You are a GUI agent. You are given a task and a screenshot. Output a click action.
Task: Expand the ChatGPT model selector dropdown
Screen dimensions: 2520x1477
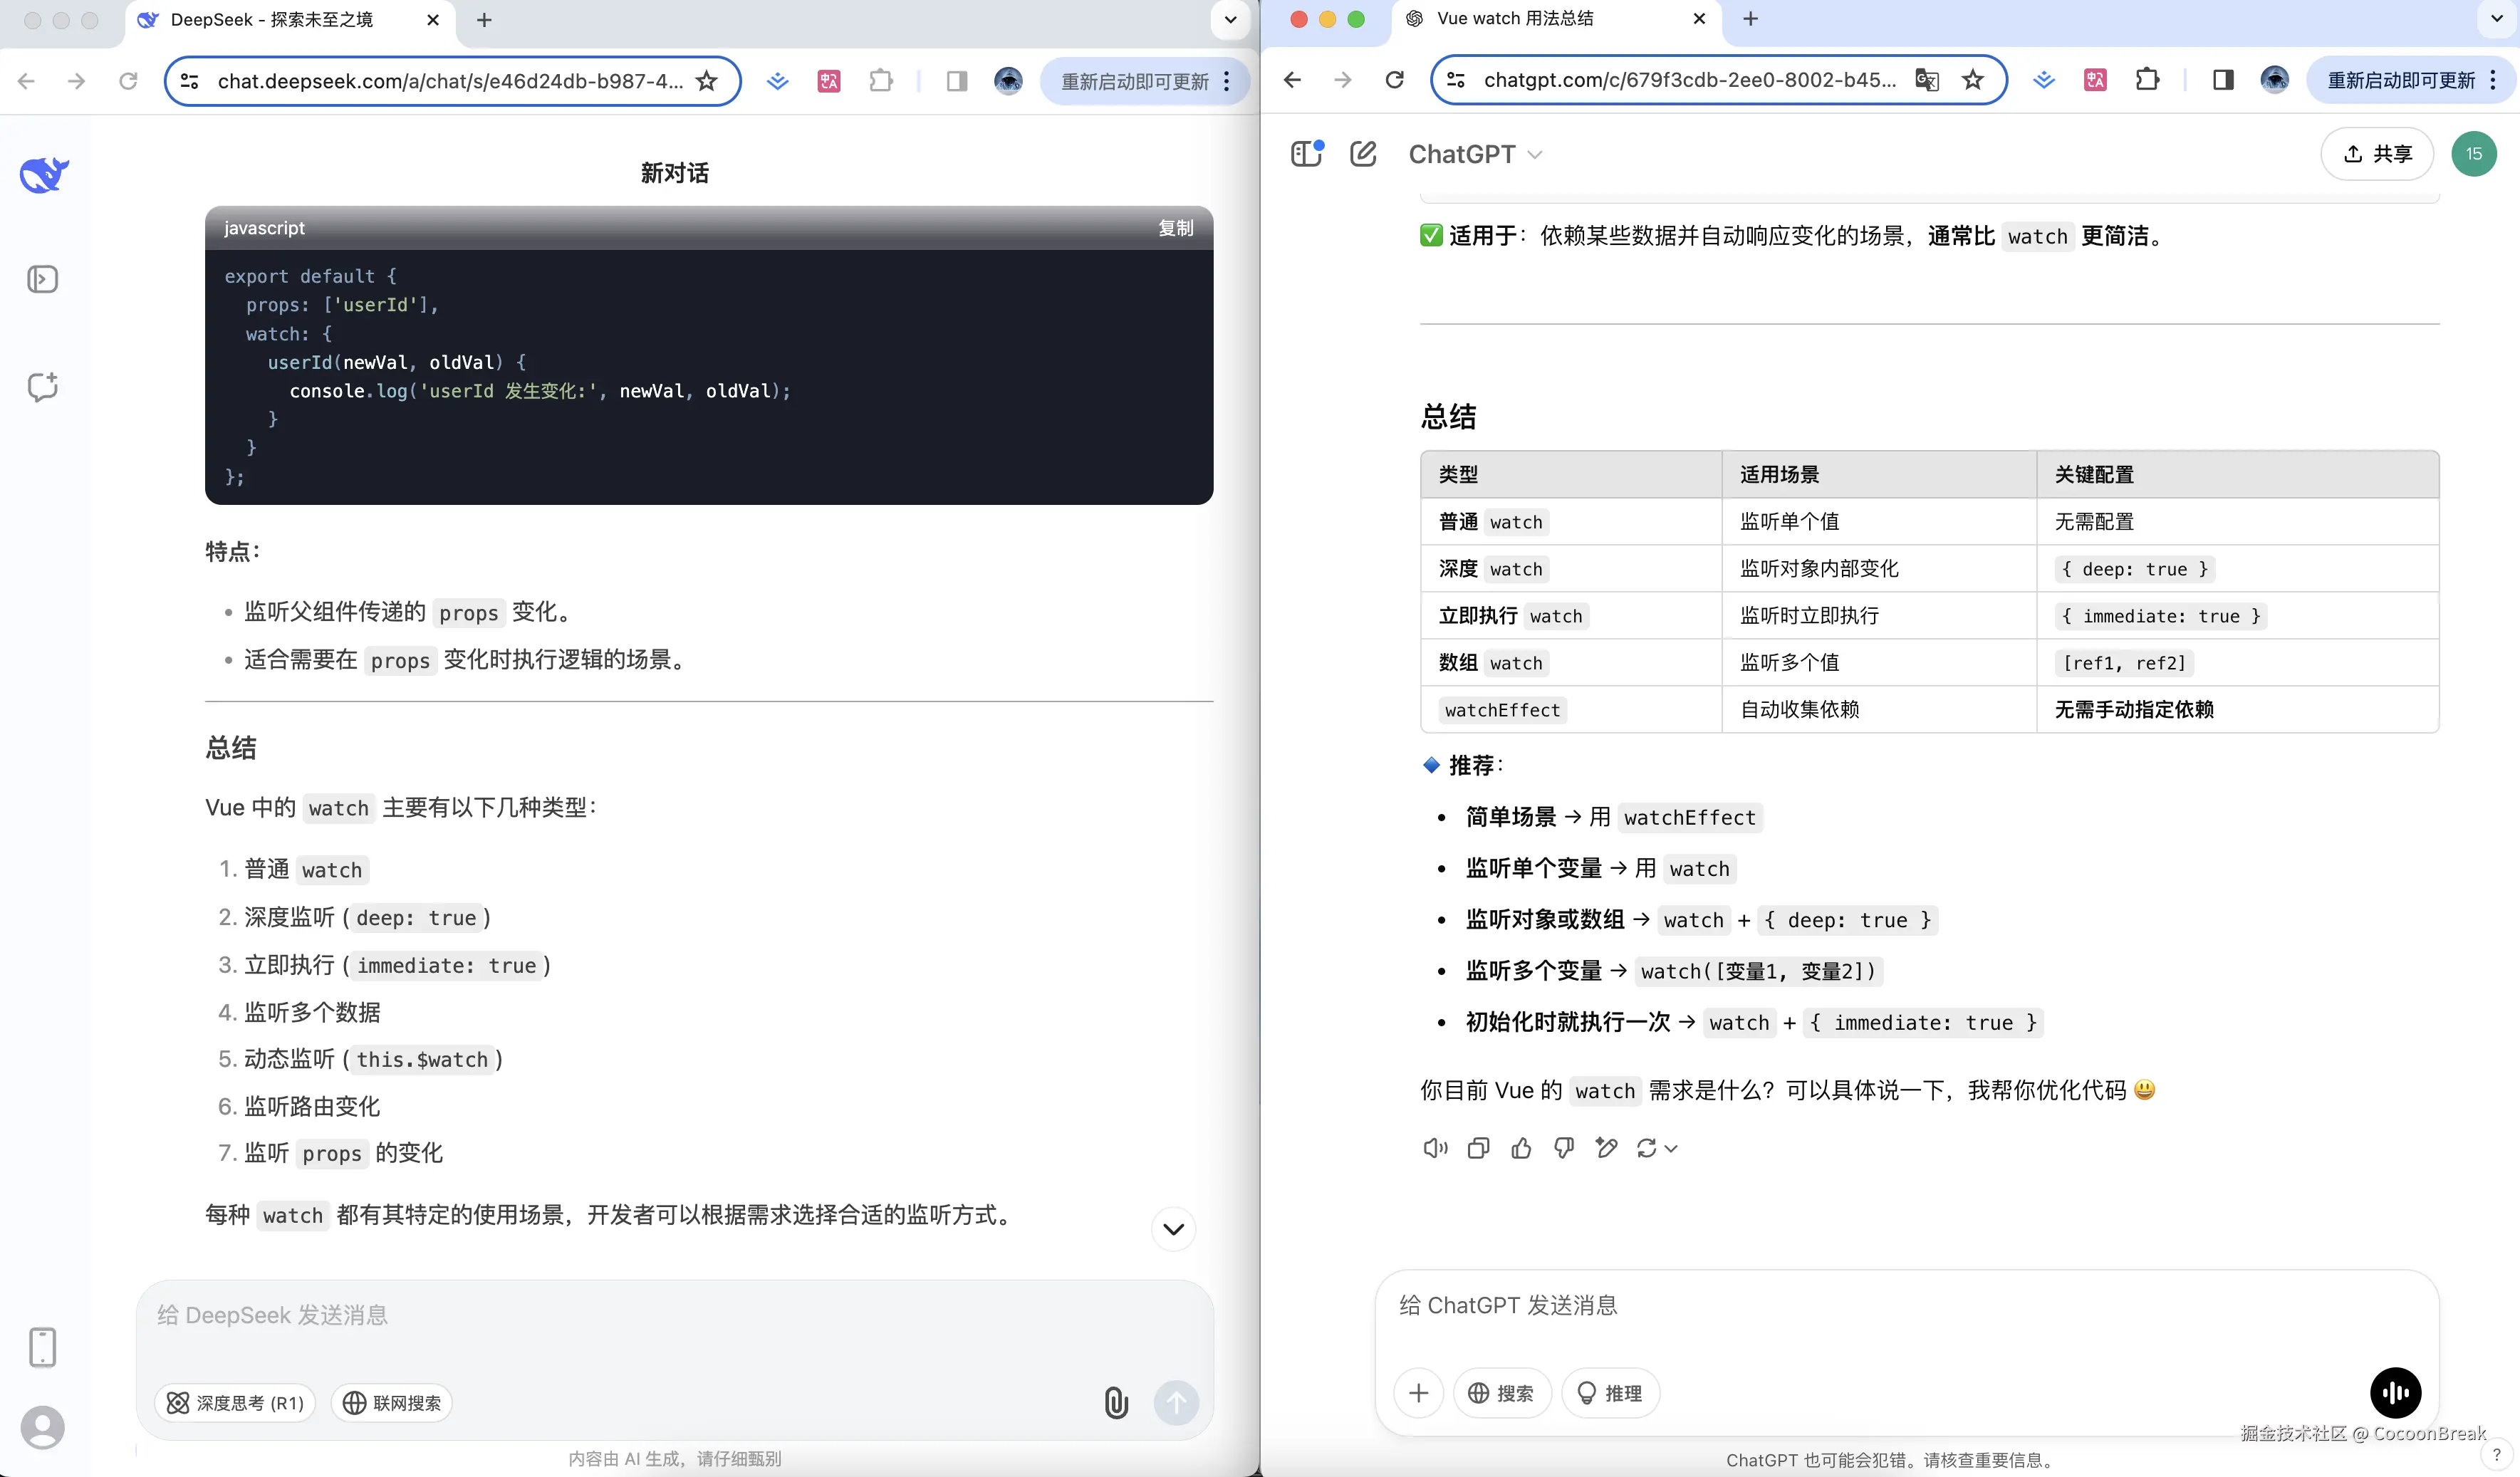pos(1475,154)
